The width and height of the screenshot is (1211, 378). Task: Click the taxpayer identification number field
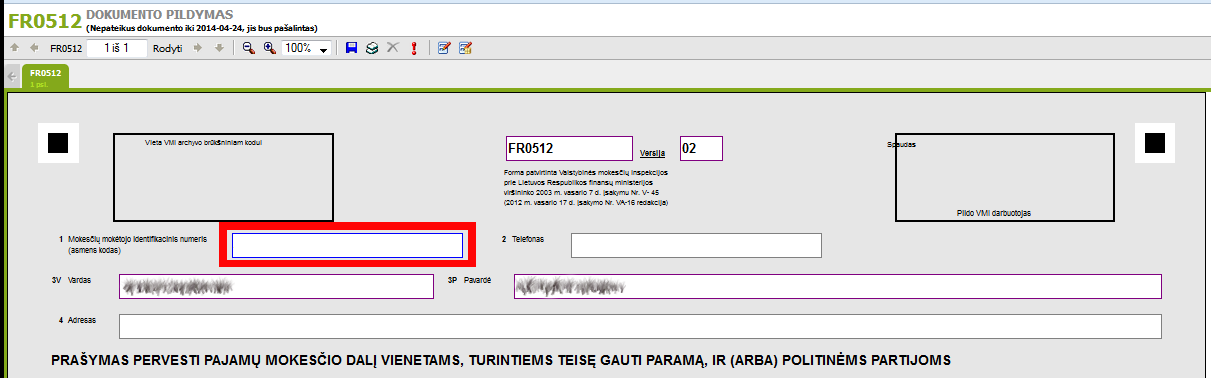click(x=347, y=245)
